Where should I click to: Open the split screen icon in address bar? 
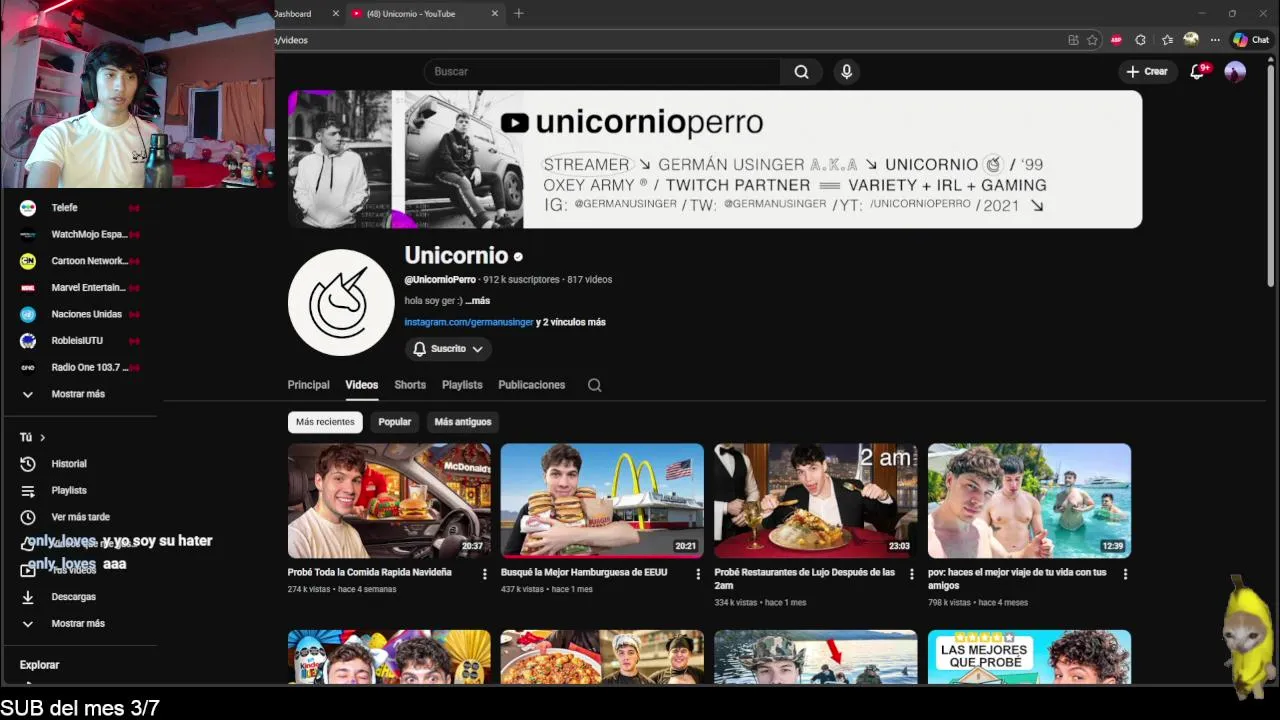(1073, 40)
